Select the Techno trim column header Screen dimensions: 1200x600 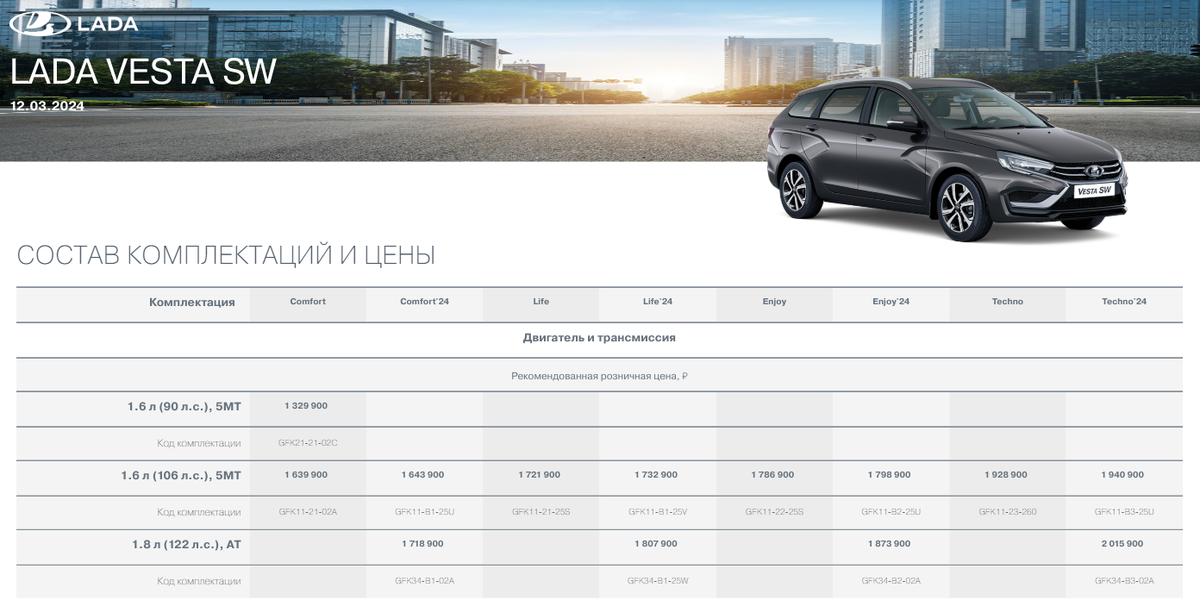coord(1008,301)
